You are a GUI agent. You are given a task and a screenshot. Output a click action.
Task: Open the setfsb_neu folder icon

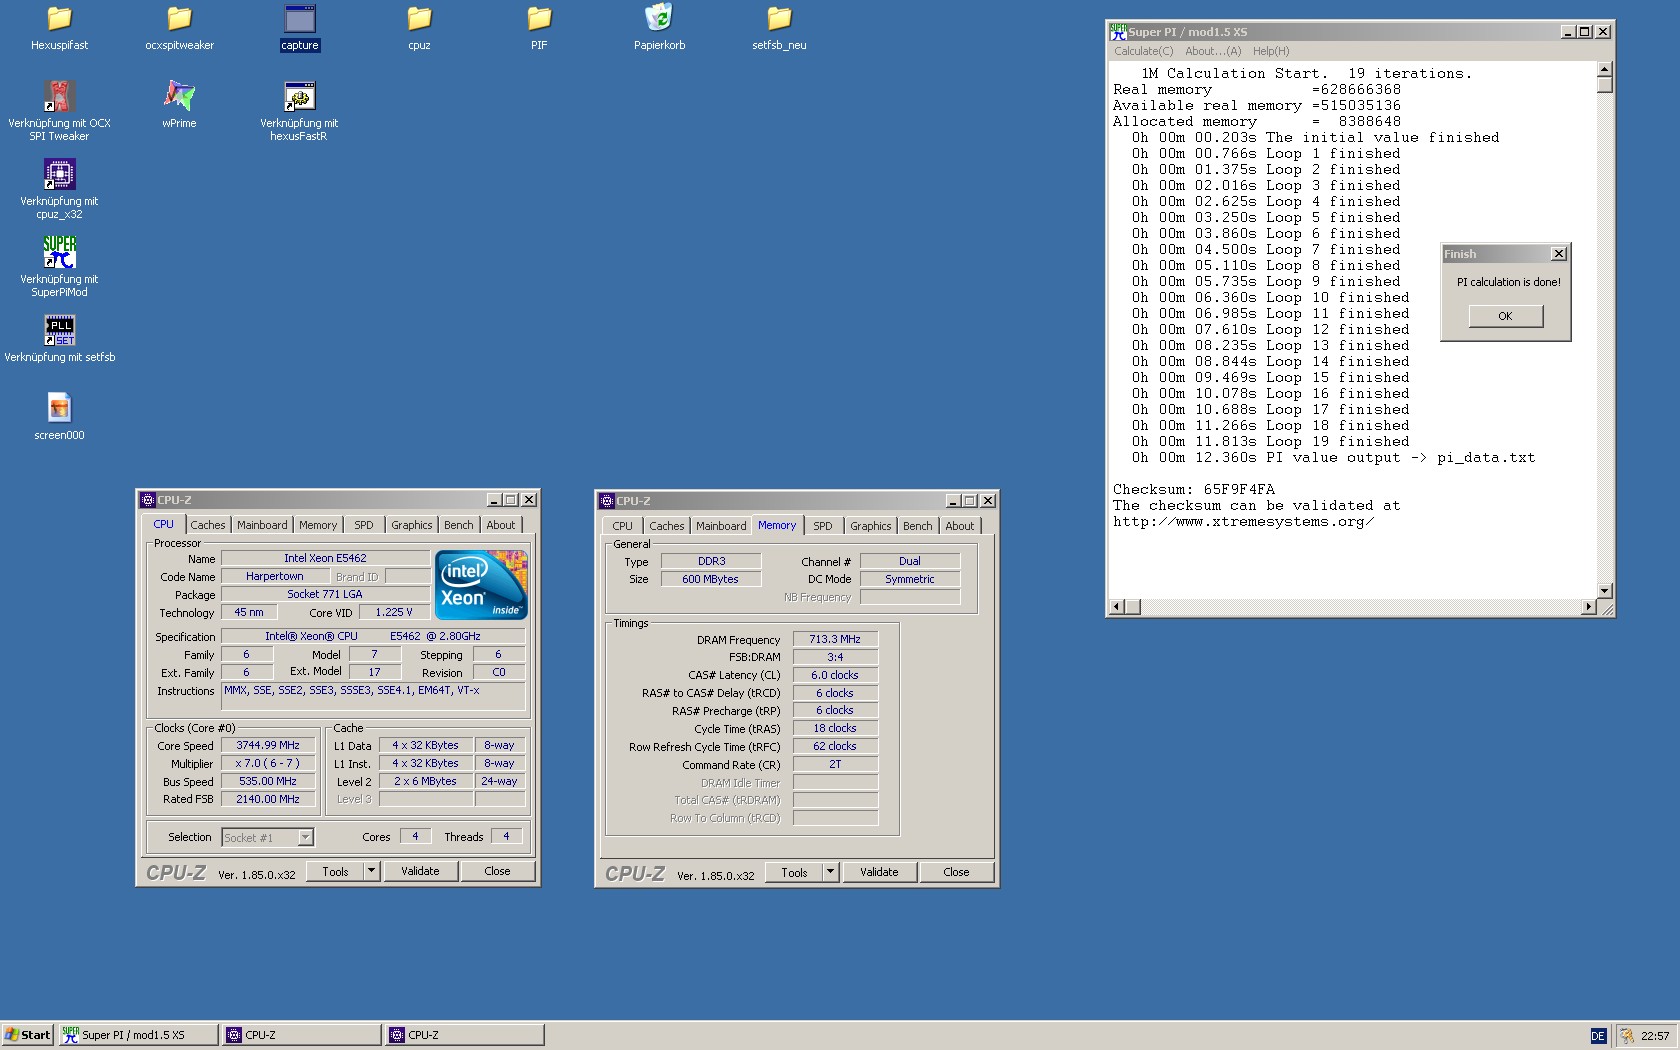click(779, 20)
